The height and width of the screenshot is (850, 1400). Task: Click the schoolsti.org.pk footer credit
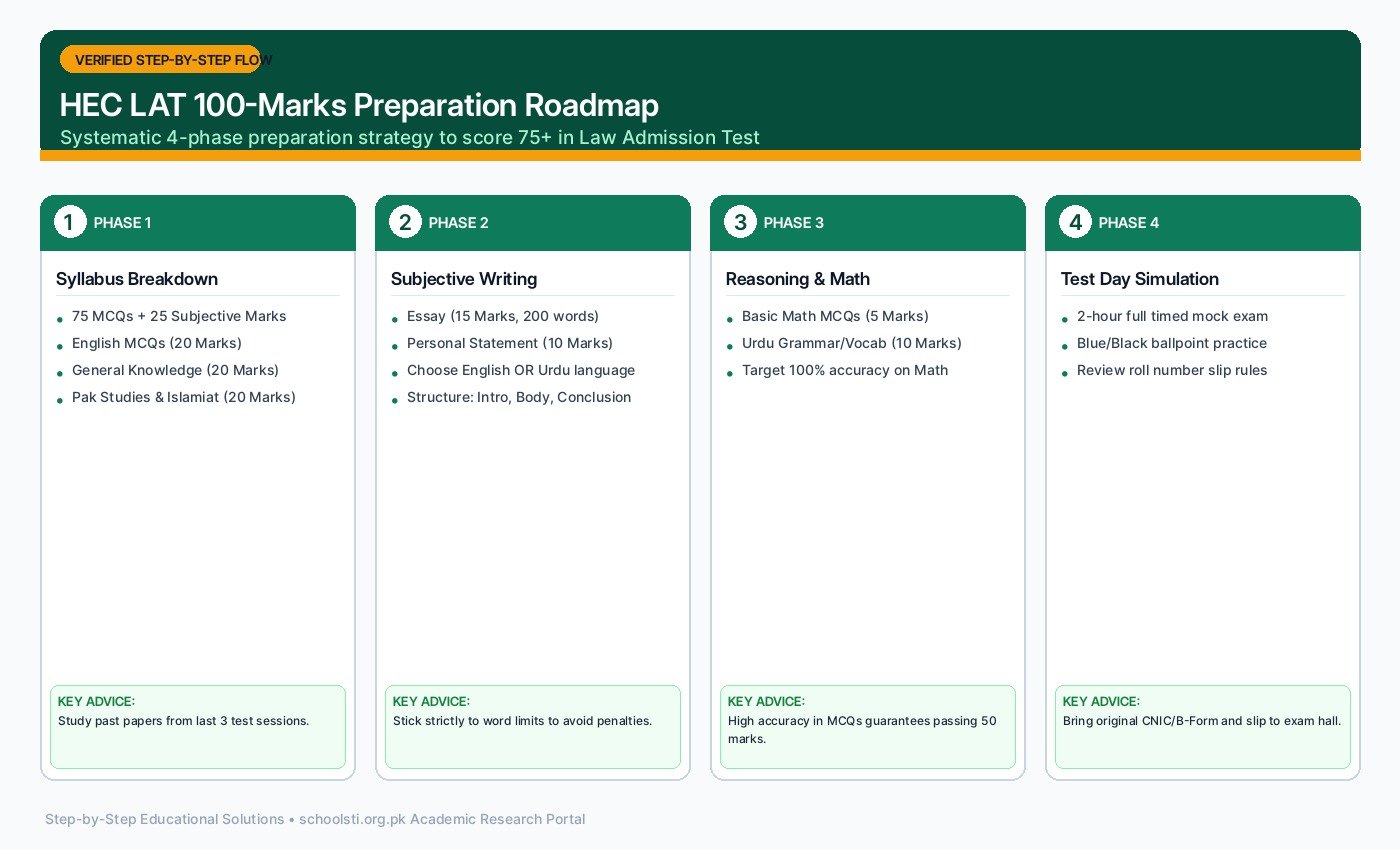tap(315, 819)
